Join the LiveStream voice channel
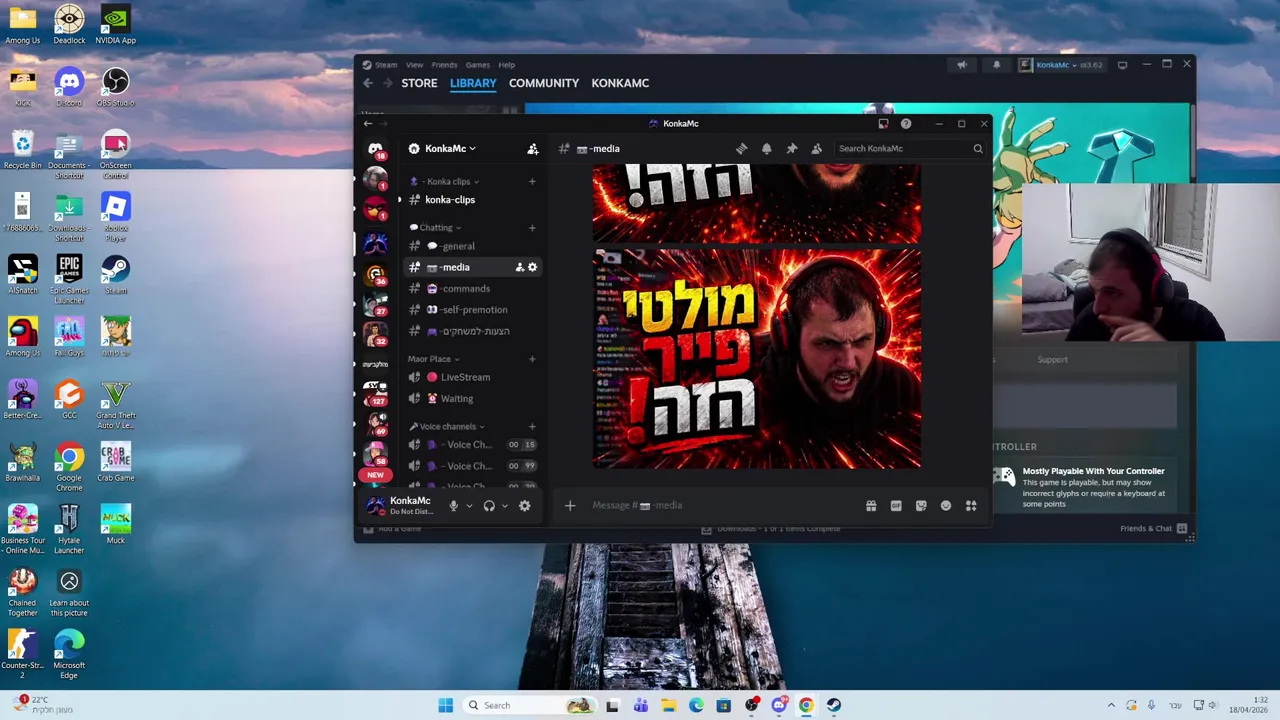This screenshot has width=1280, height=720. pos(472,377)
